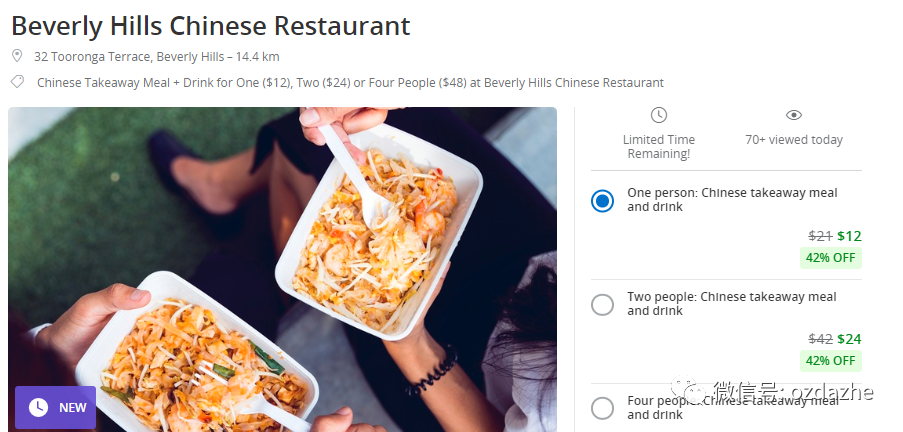This screenshot has width=903, height=432.
Task: Pick the Four people meal radio option
Action: 602,408
